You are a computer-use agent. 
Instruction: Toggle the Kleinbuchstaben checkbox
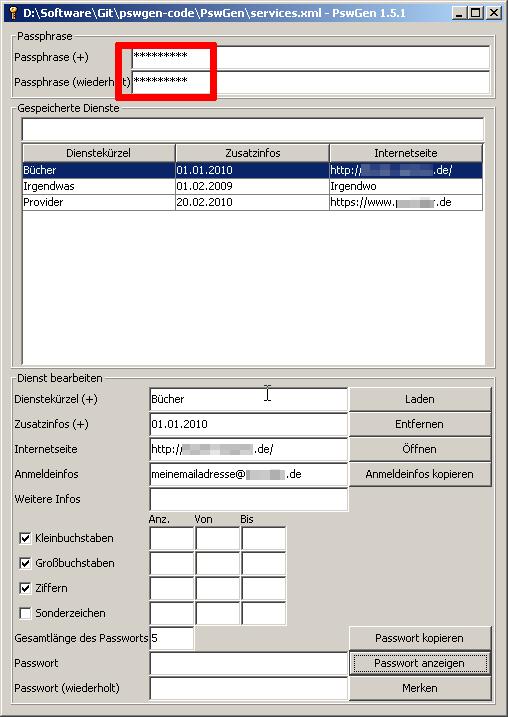point(25,538)
